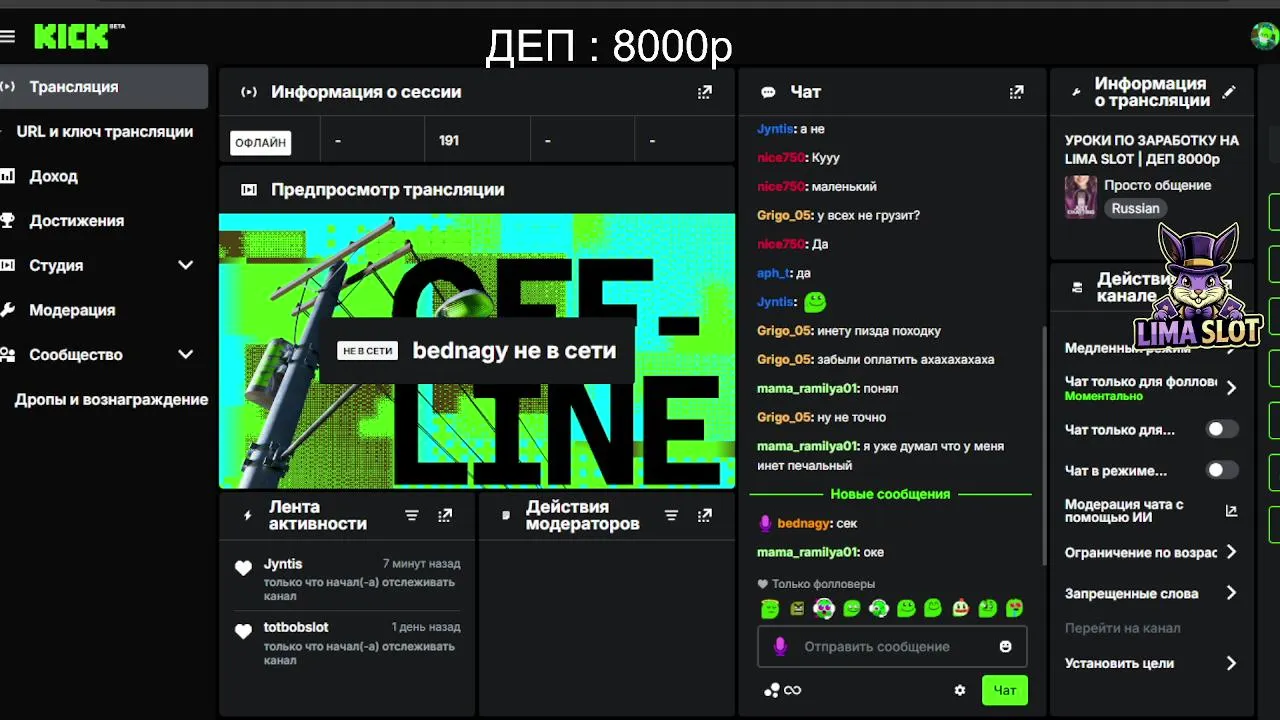1280x720 pixels.
Task: Open filter options in Лента активности
Action: [412, 515]
